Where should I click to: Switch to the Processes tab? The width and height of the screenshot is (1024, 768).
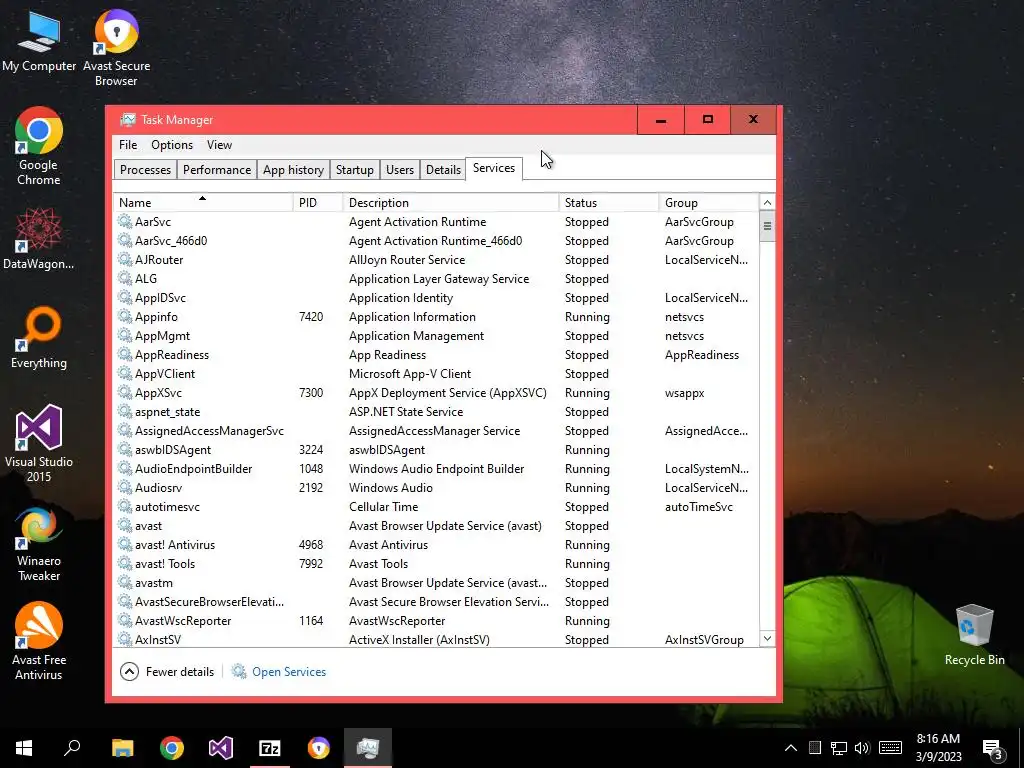pyautogui.click(x=145, y=170)
